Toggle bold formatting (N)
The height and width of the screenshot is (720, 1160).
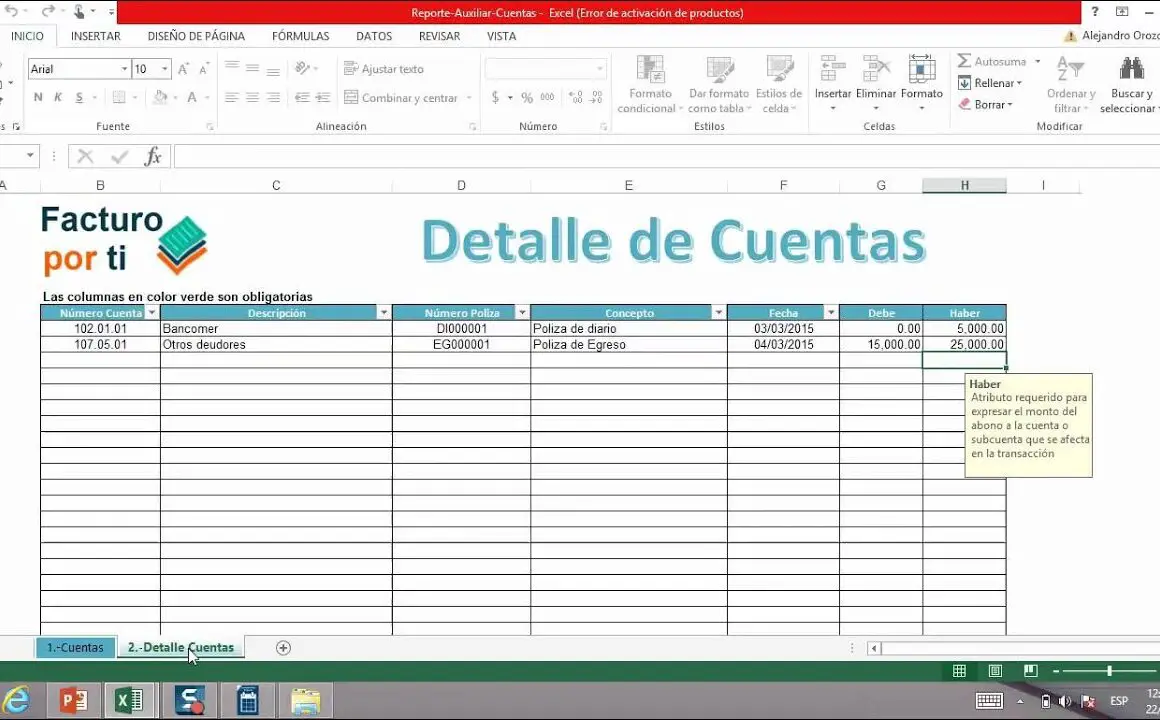pyautogui.click(x=38, y=98)
